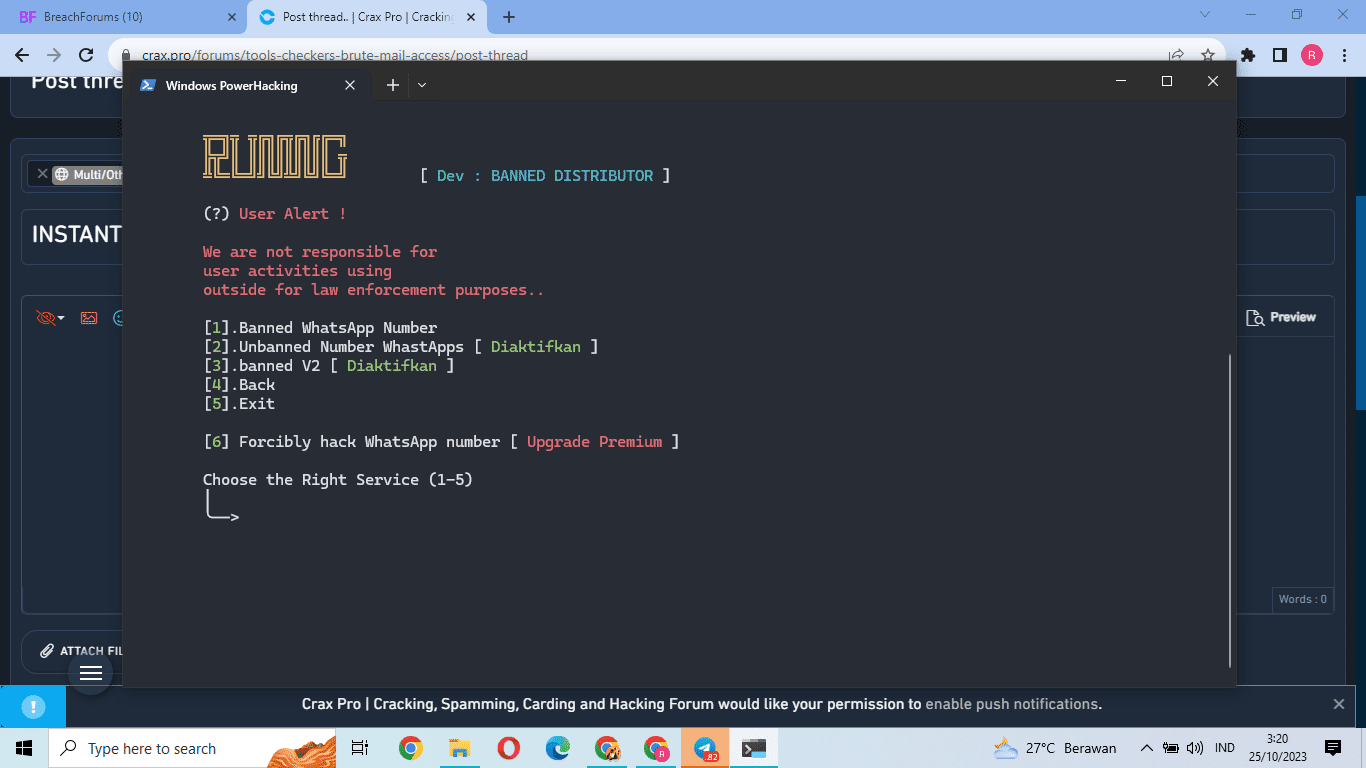The height and width of the screenshot is (768, 1366).
Task: Share this page from the address bar
Action: click(x=1176, y=55)
